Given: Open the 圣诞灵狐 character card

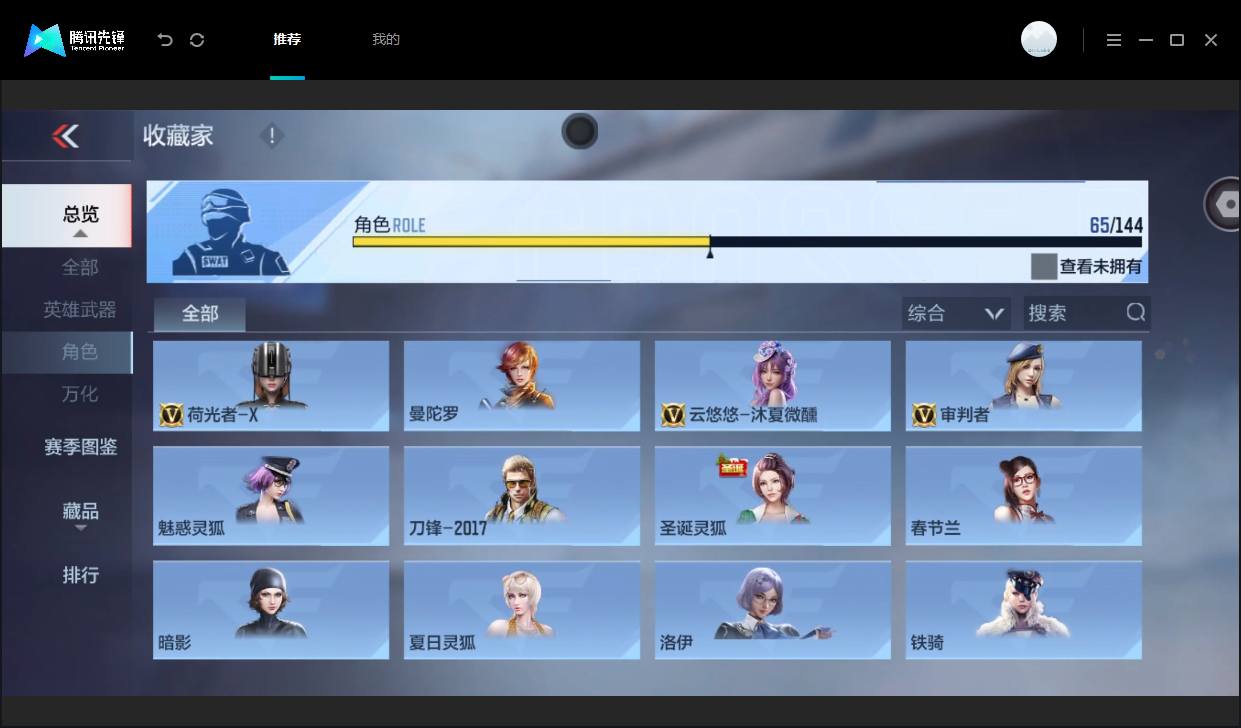Looking at the screenshot, I should click(x=773, y=496).
